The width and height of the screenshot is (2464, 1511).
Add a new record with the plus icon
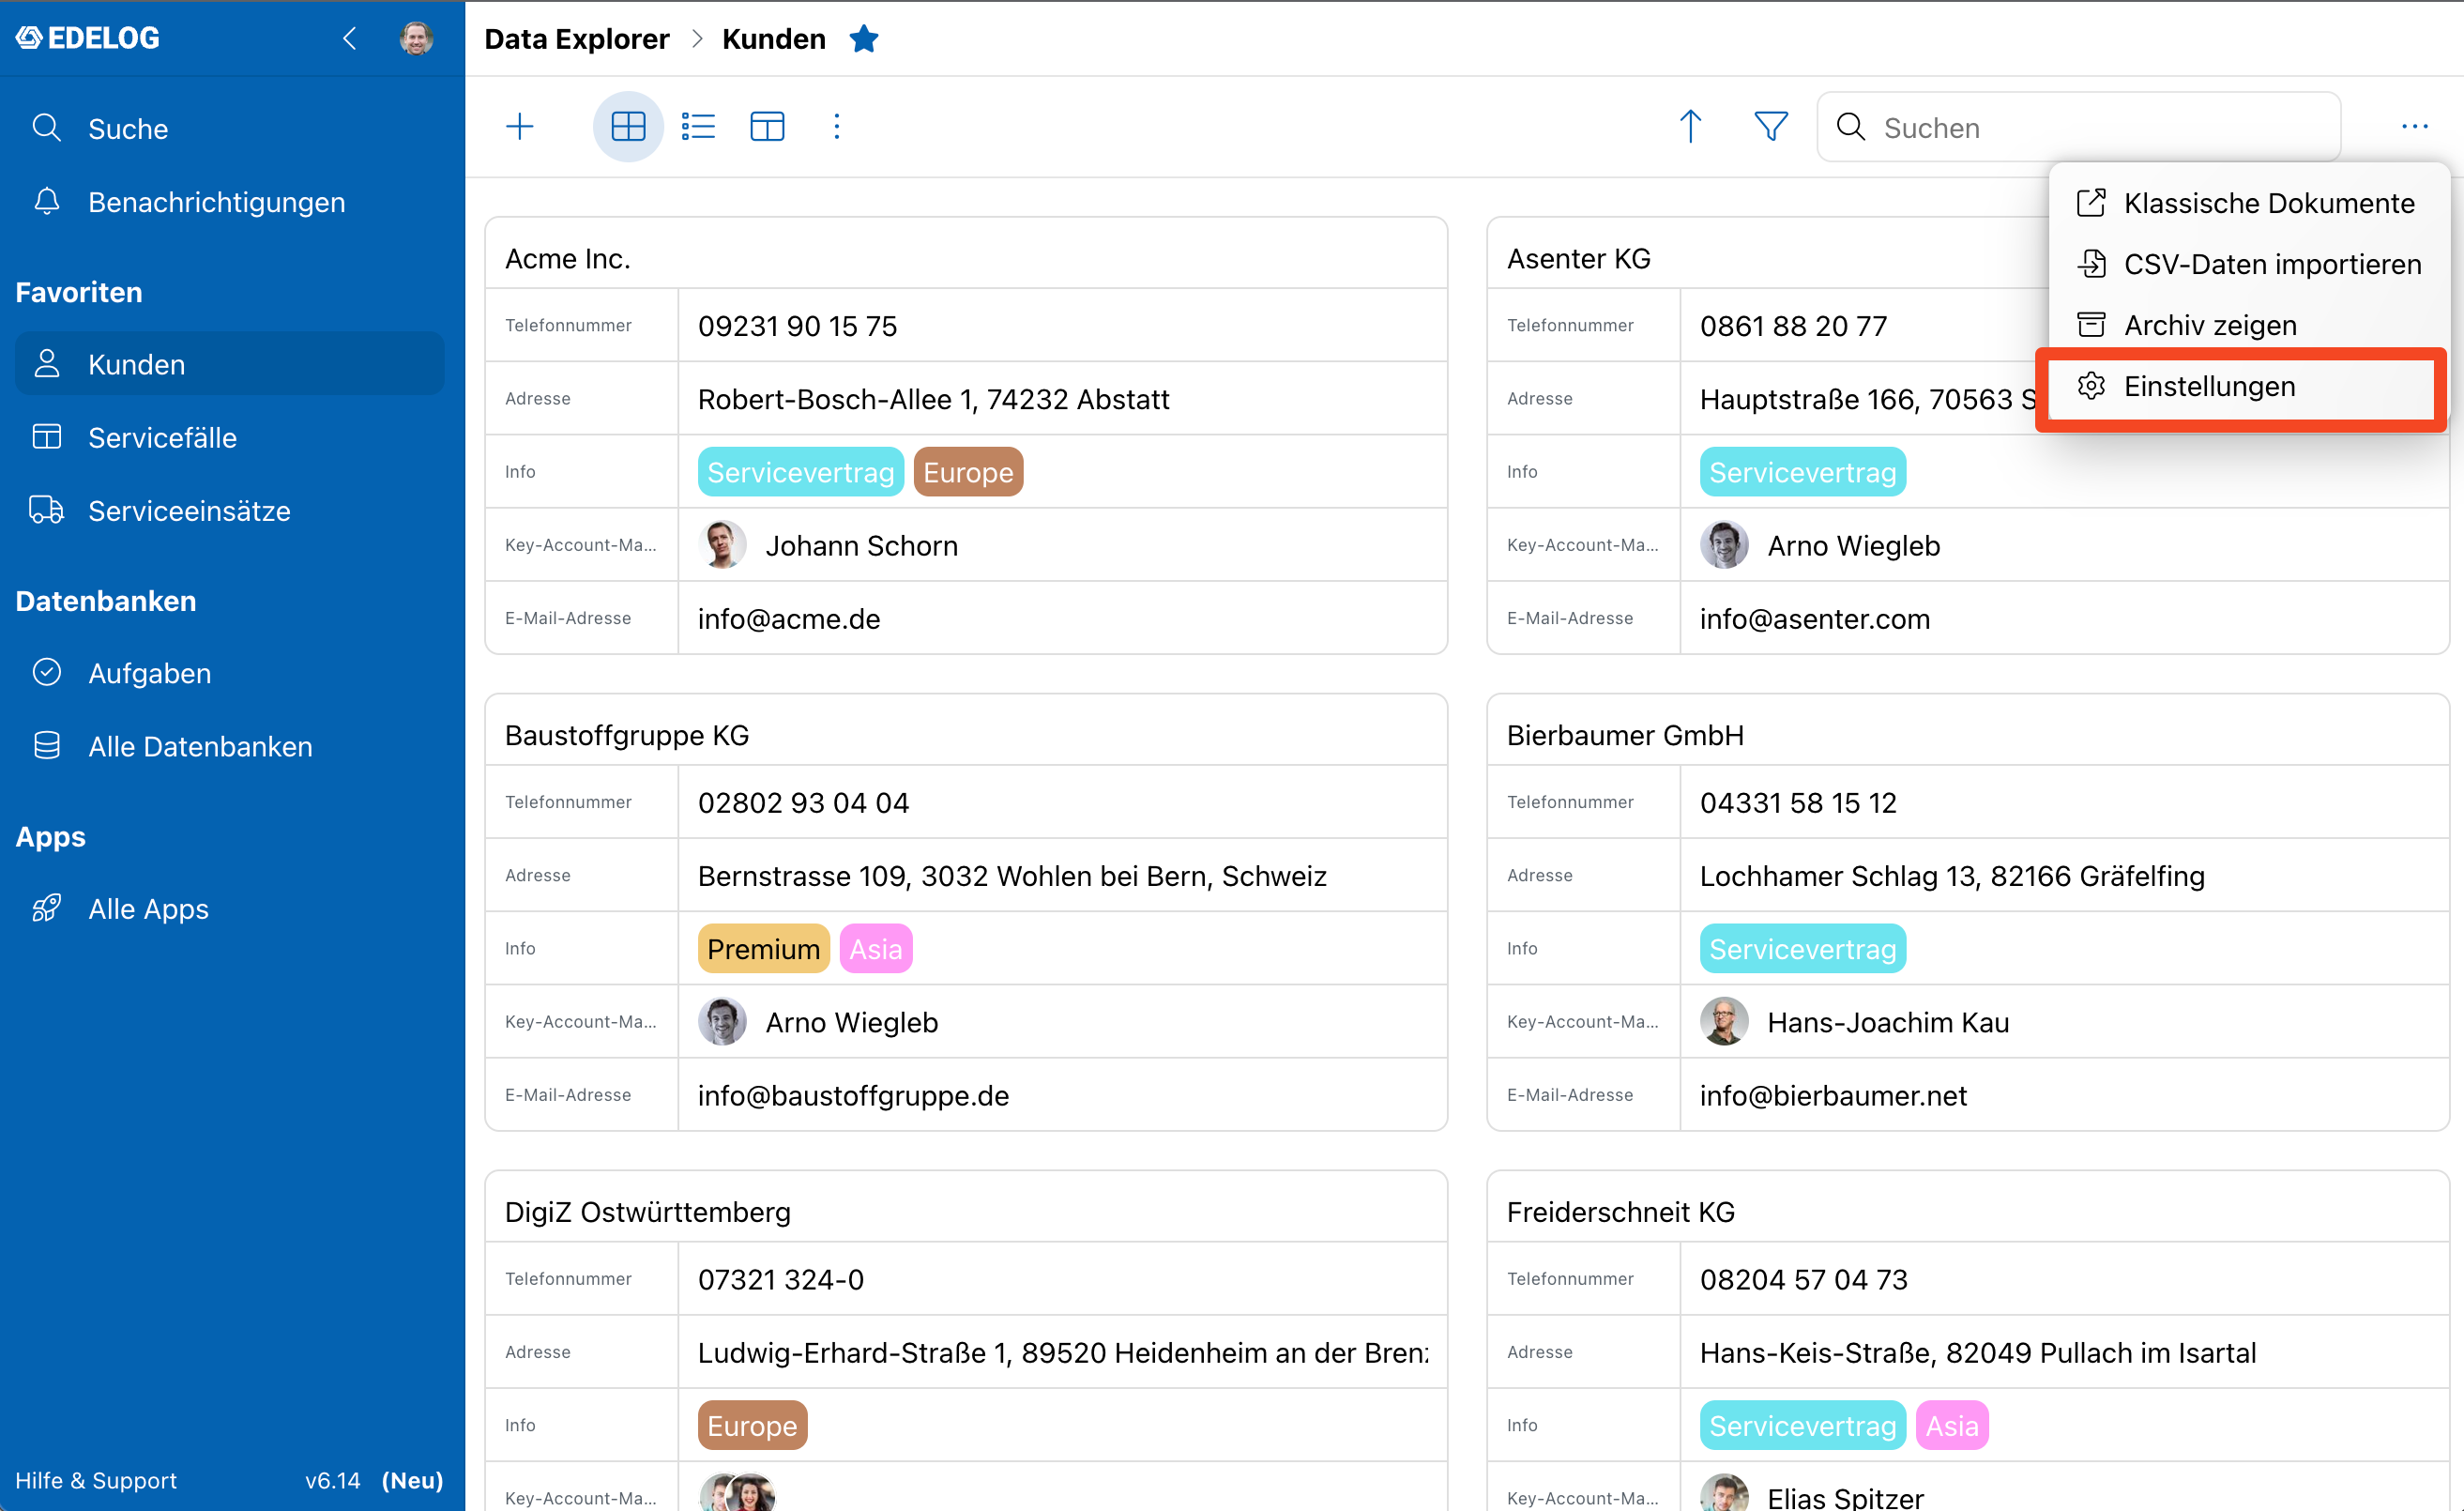[x=520, y=127]
